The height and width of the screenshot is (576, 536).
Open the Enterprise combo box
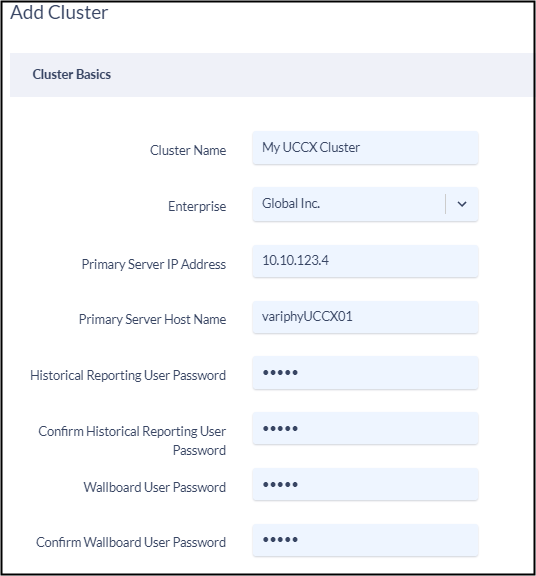[x=365, y=204]
